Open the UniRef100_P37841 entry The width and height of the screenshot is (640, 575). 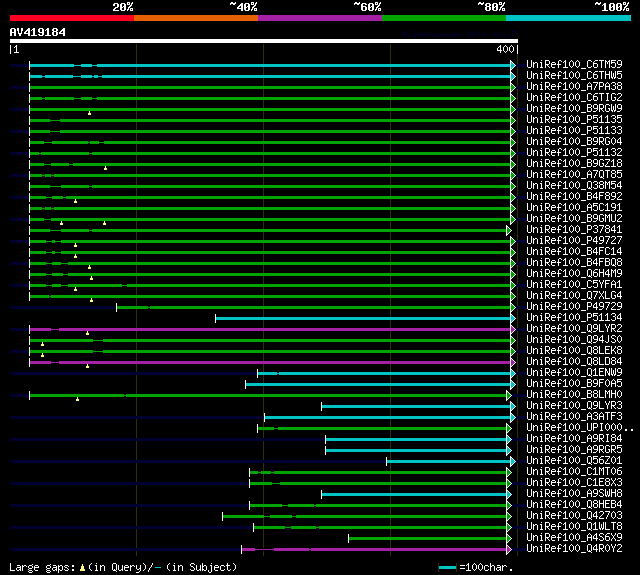tap(574, 229)
